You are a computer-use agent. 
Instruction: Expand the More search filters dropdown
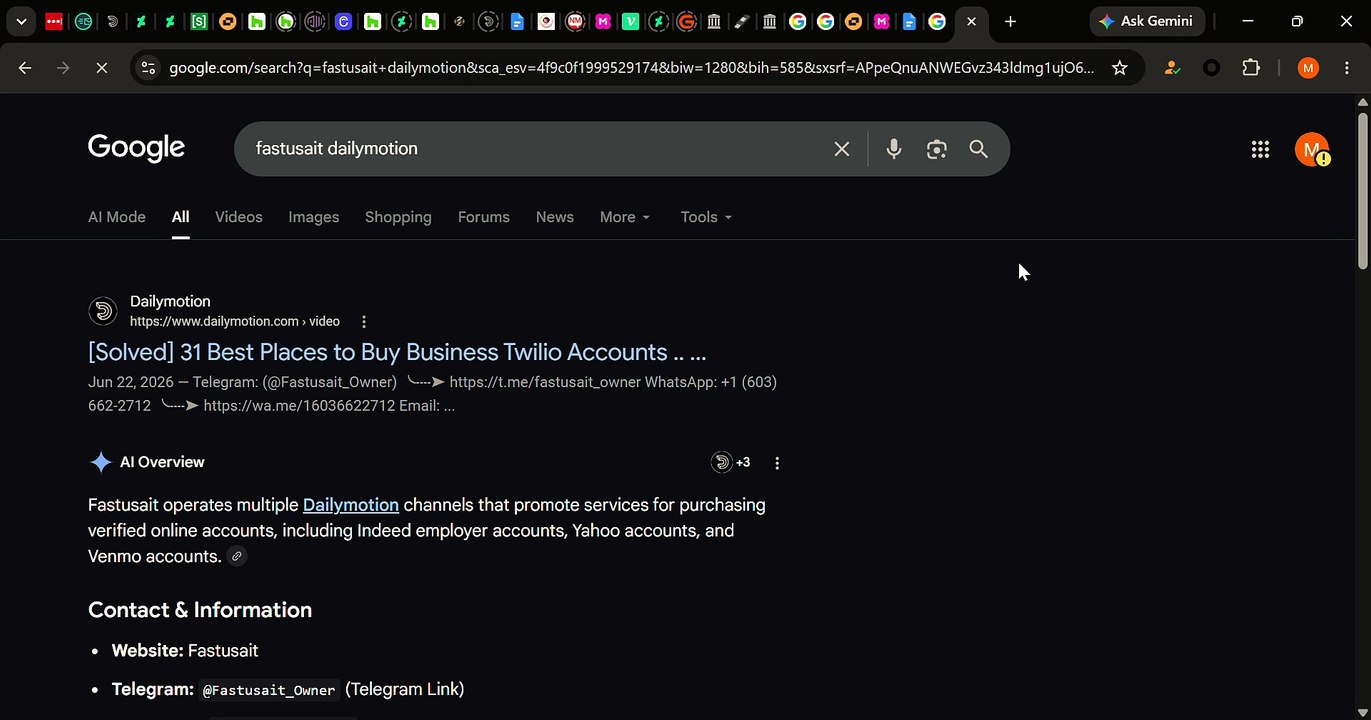tap(625, 217)
